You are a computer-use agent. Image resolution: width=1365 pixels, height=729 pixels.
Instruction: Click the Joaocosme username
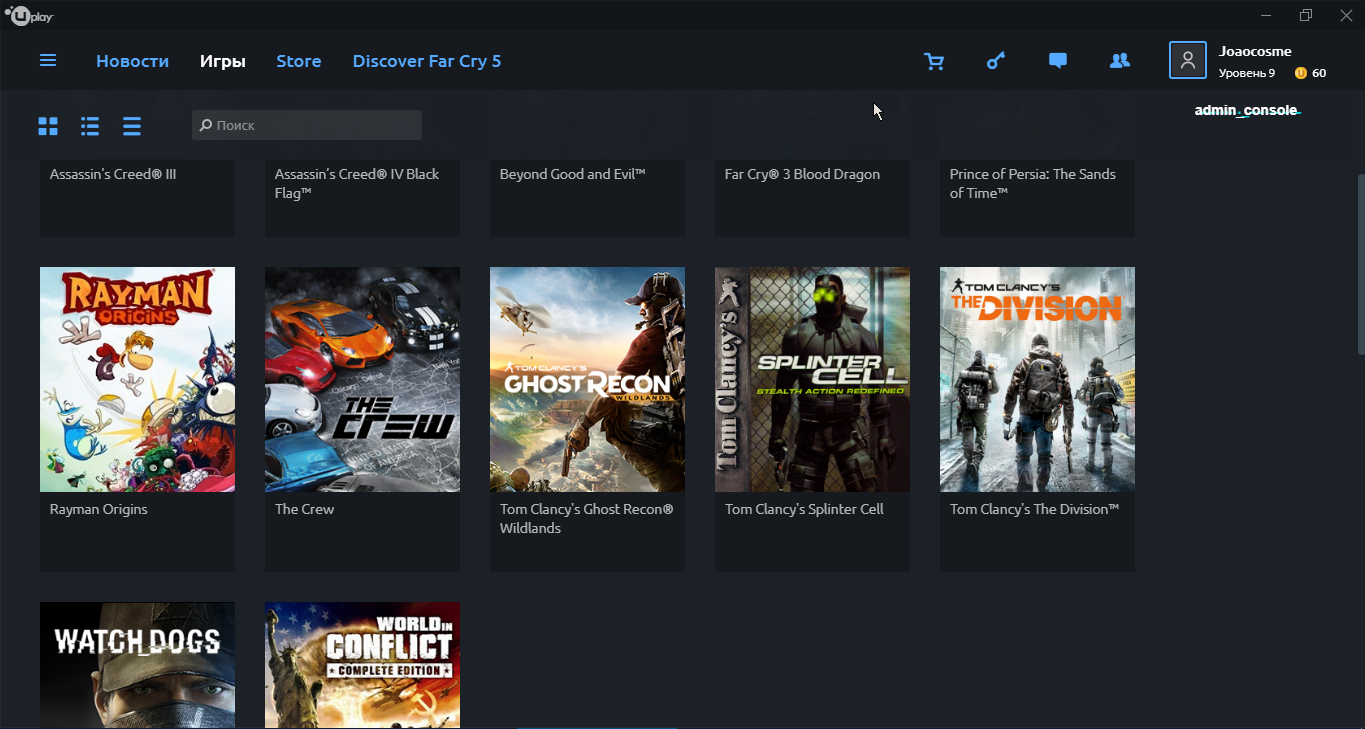pyautogui.click(x=1255, y=51)
